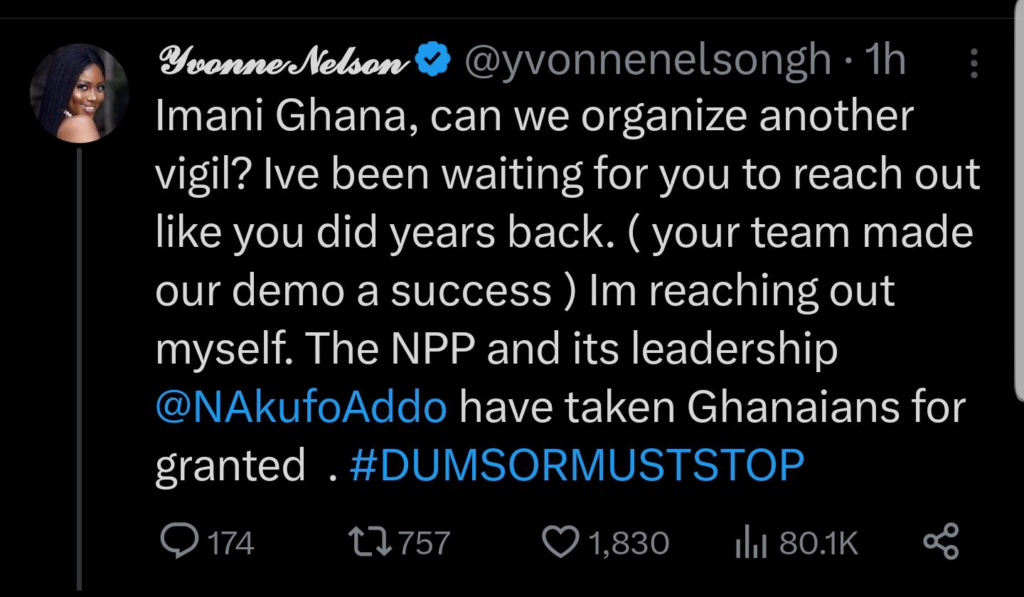Open the three-dot more options menu
Viewport: 1024px width, 597px height.
974,64
